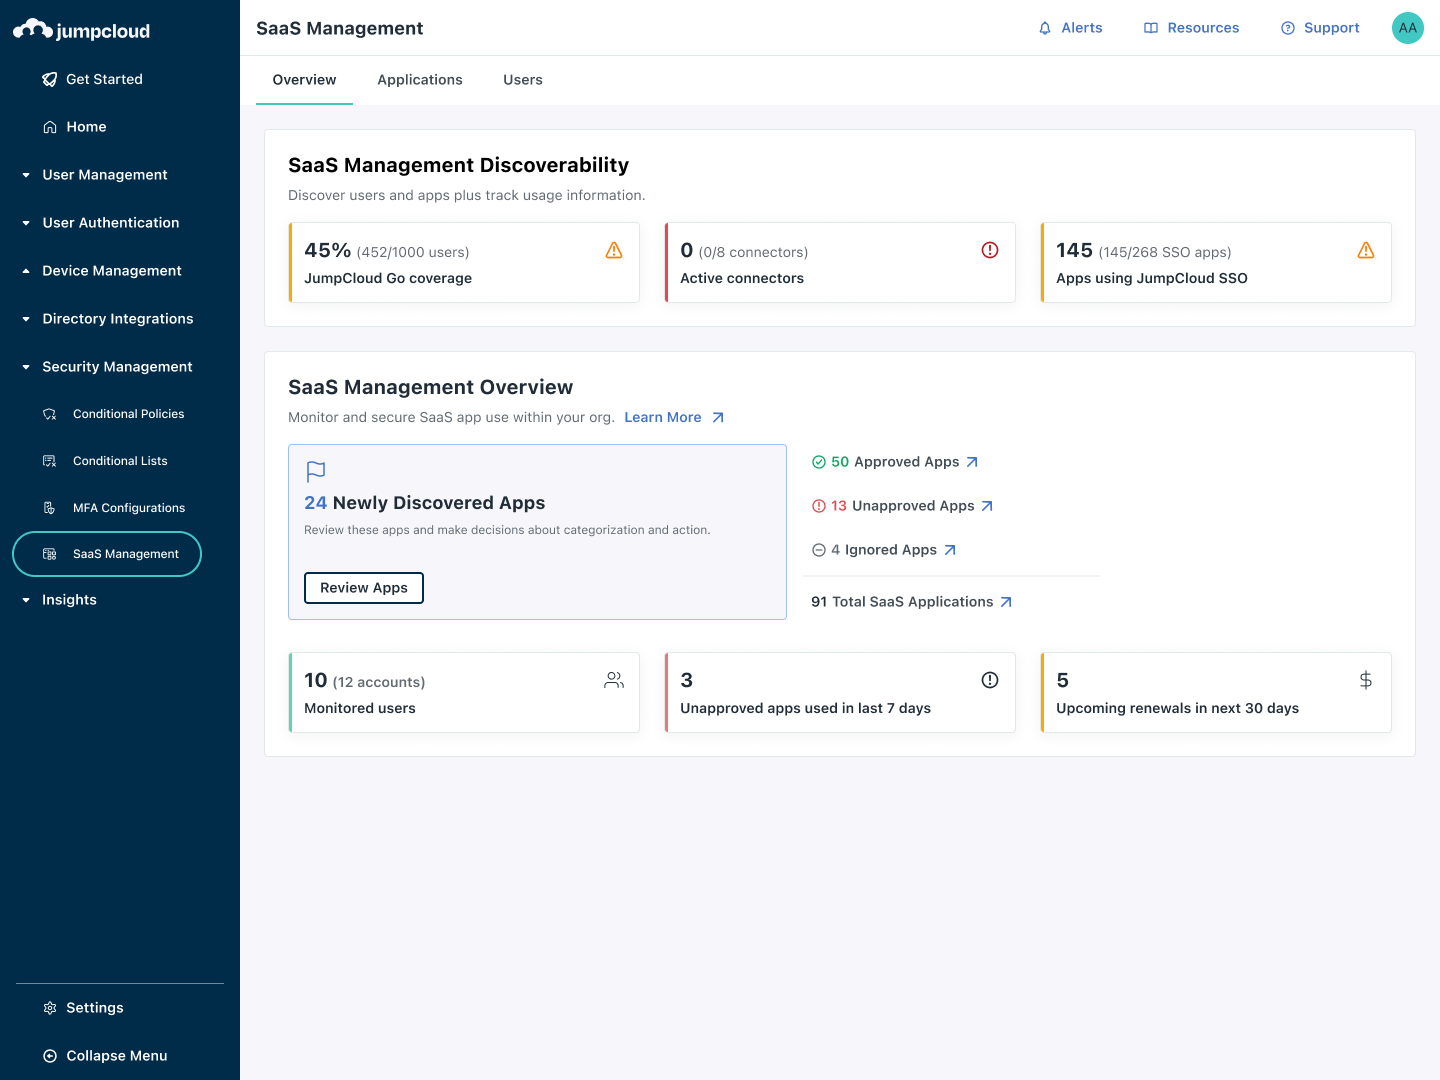Click the minus circle icon beside Ignored Apps
Image resolution: width=1440 pixels, height=1080 pixels.
tap(819, 550)
